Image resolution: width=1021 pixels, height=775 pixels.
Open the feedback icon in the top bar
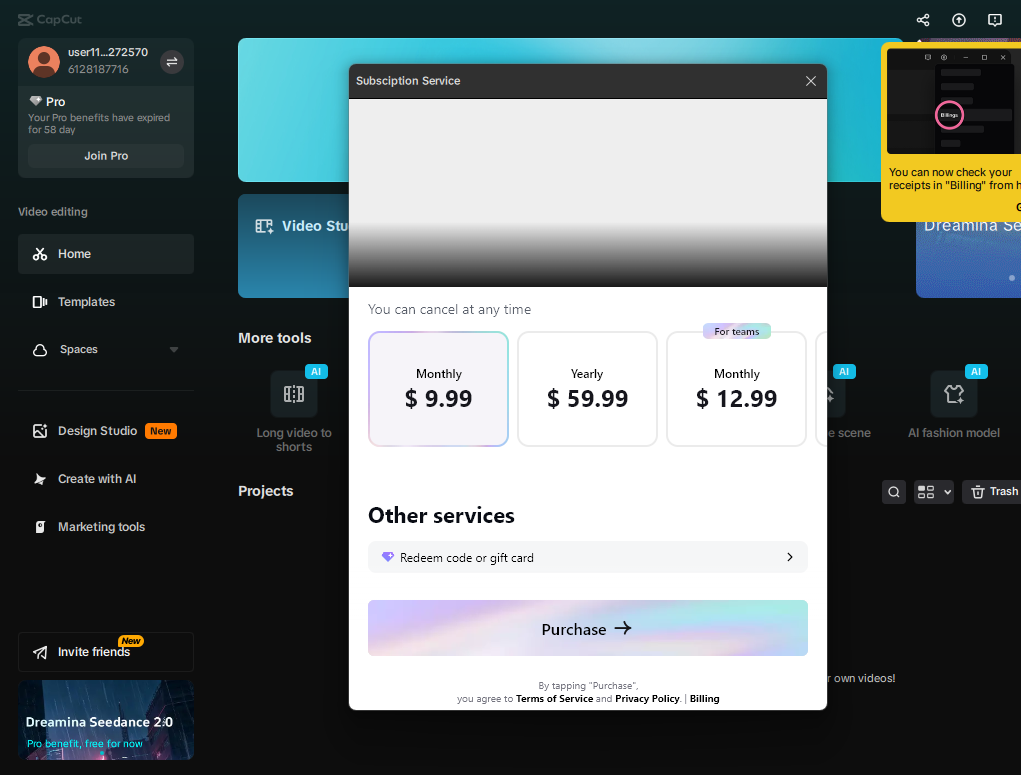tap(994, 20)
